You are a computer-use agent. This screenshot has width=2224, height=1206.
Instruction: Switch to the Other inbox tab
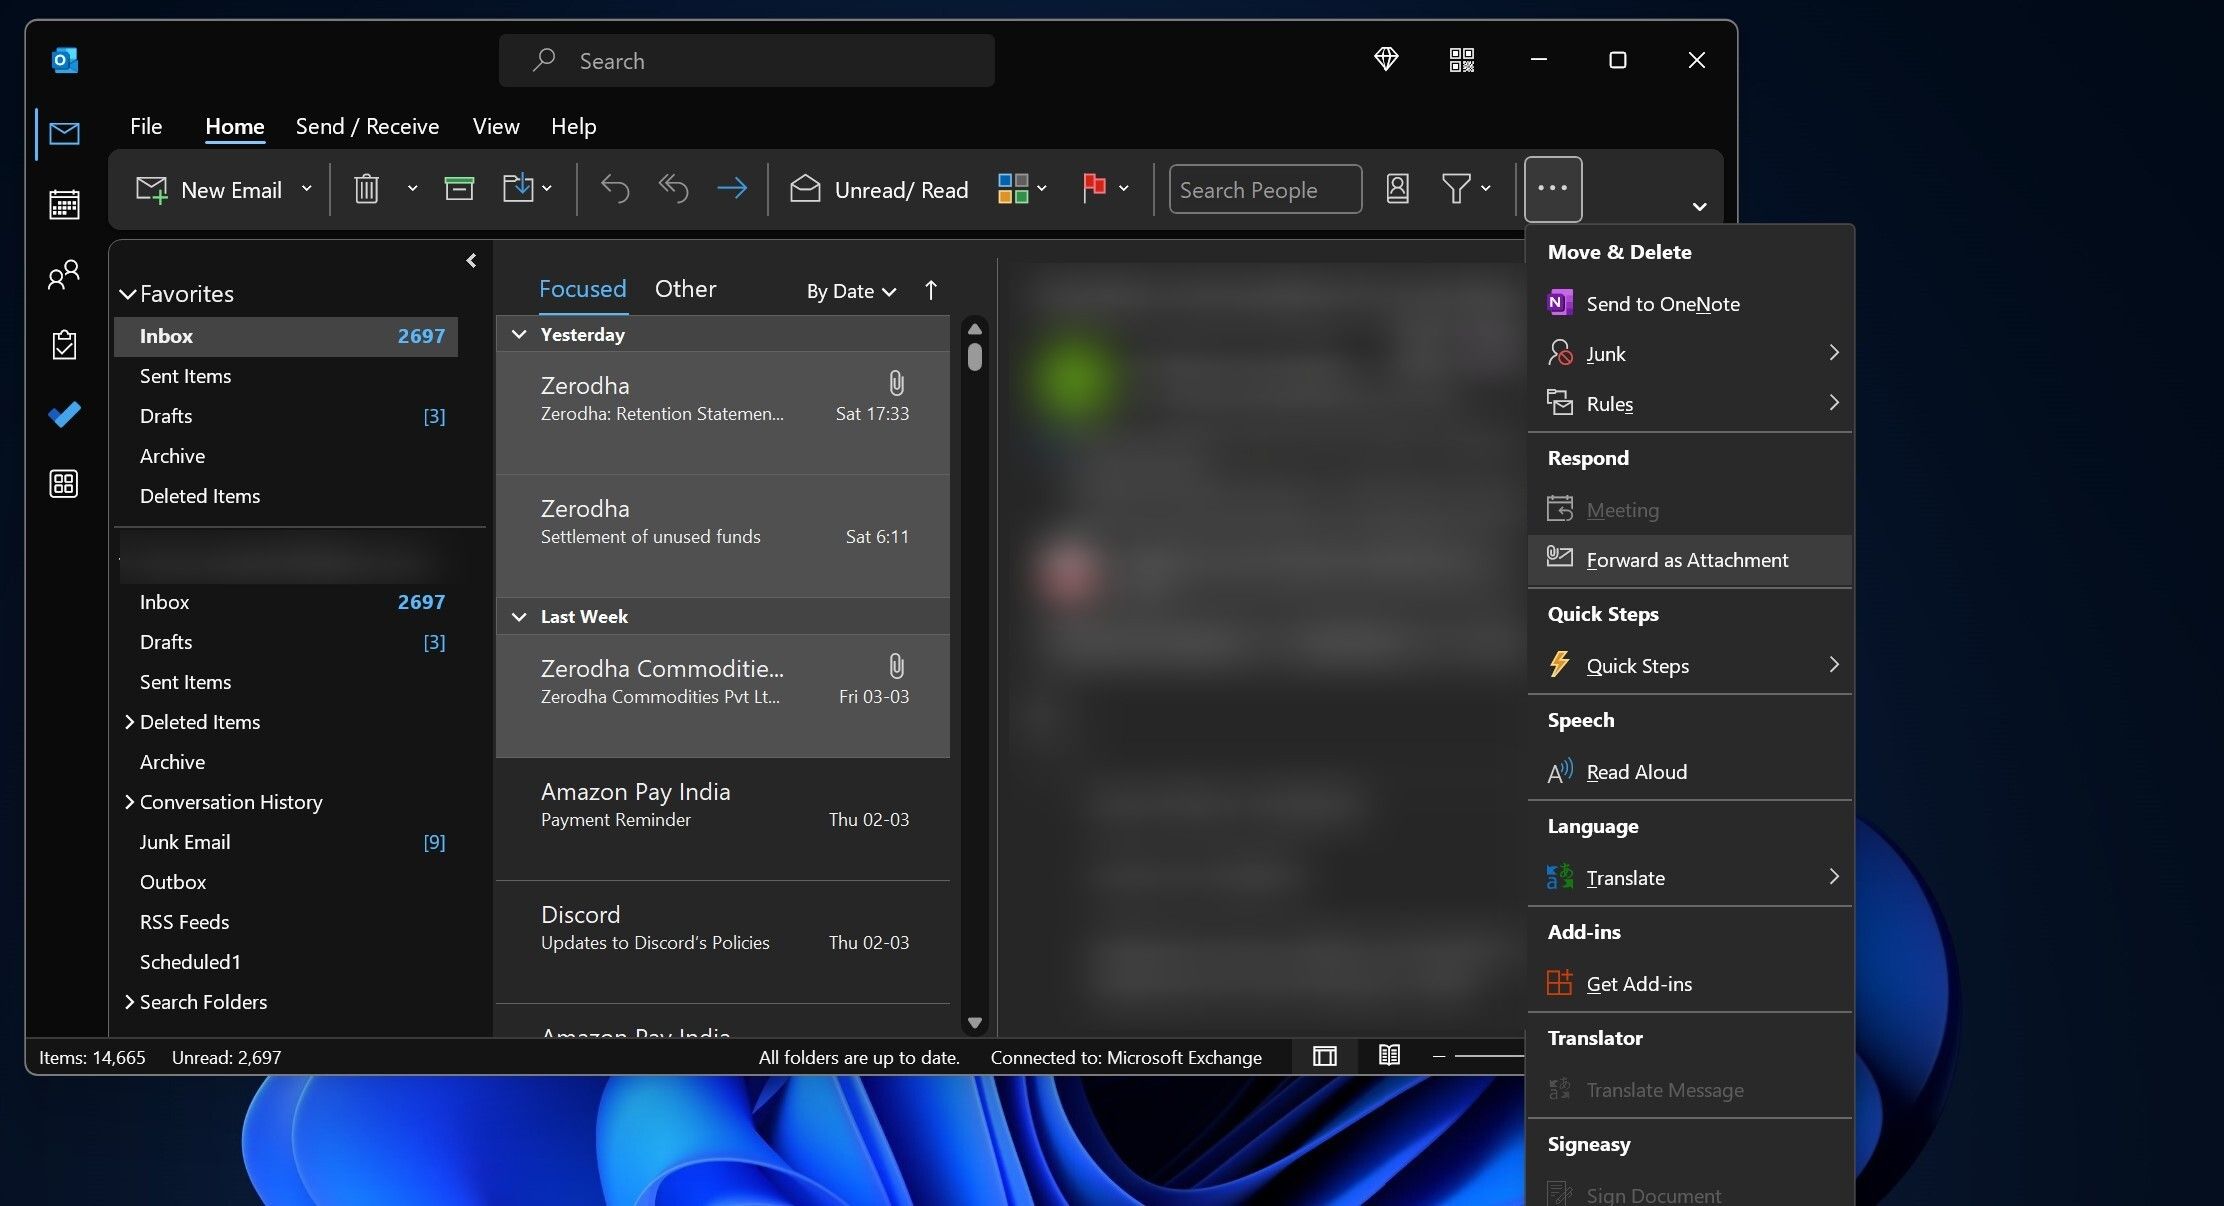[x=685, y=289]
